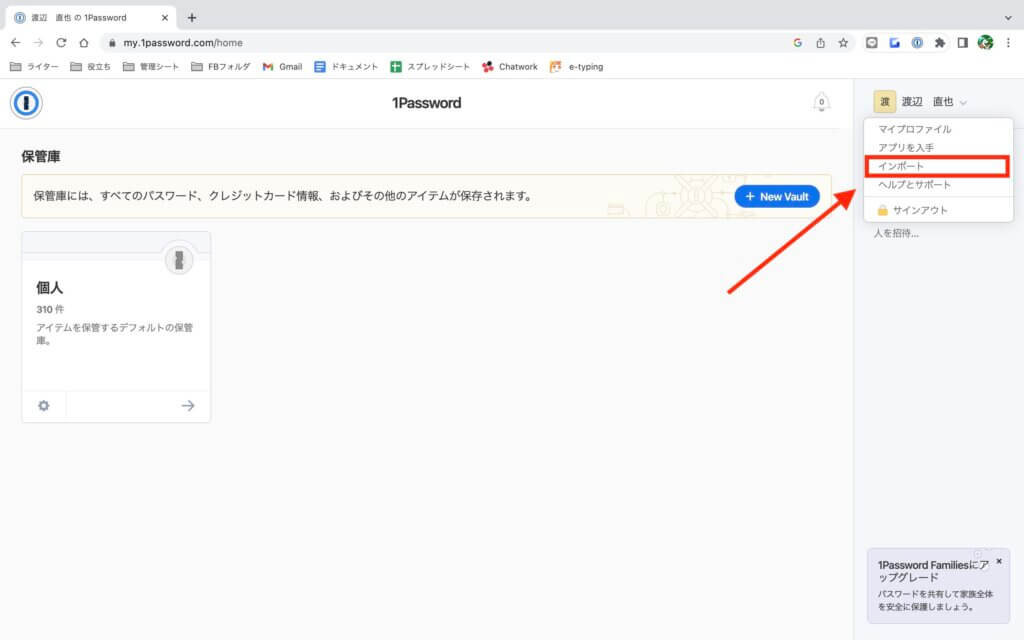Open the Extensions puzzle icon
Screen dimensions: 1024x640
940,42
